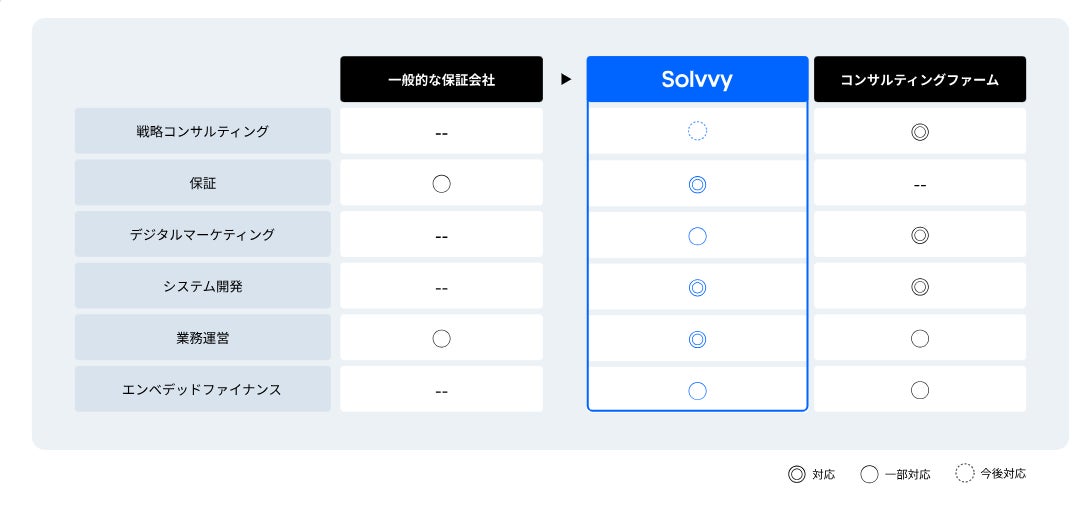The width and height of the screenshot is (1080, 511).
Task: Click the Solvvy column header
Action: point(697,80)
